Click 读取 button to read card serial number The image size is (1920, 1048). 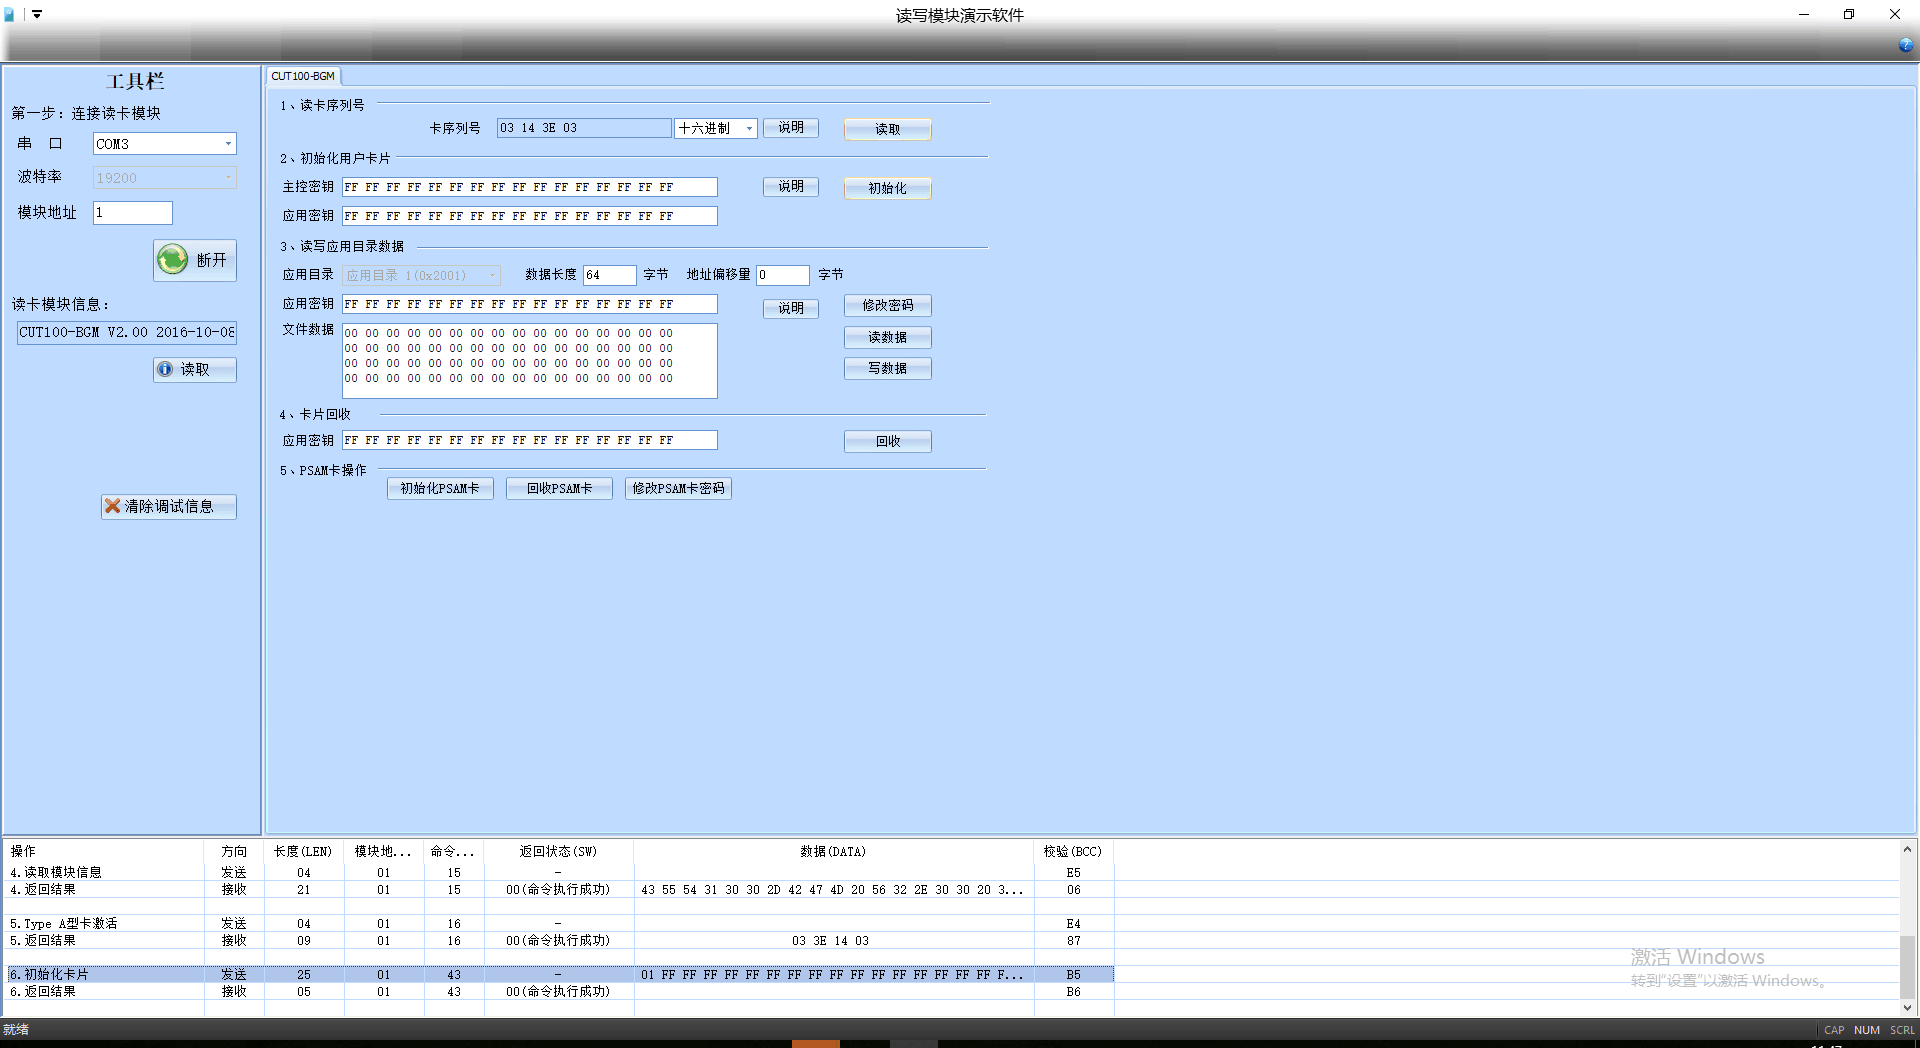click(887, 129)
